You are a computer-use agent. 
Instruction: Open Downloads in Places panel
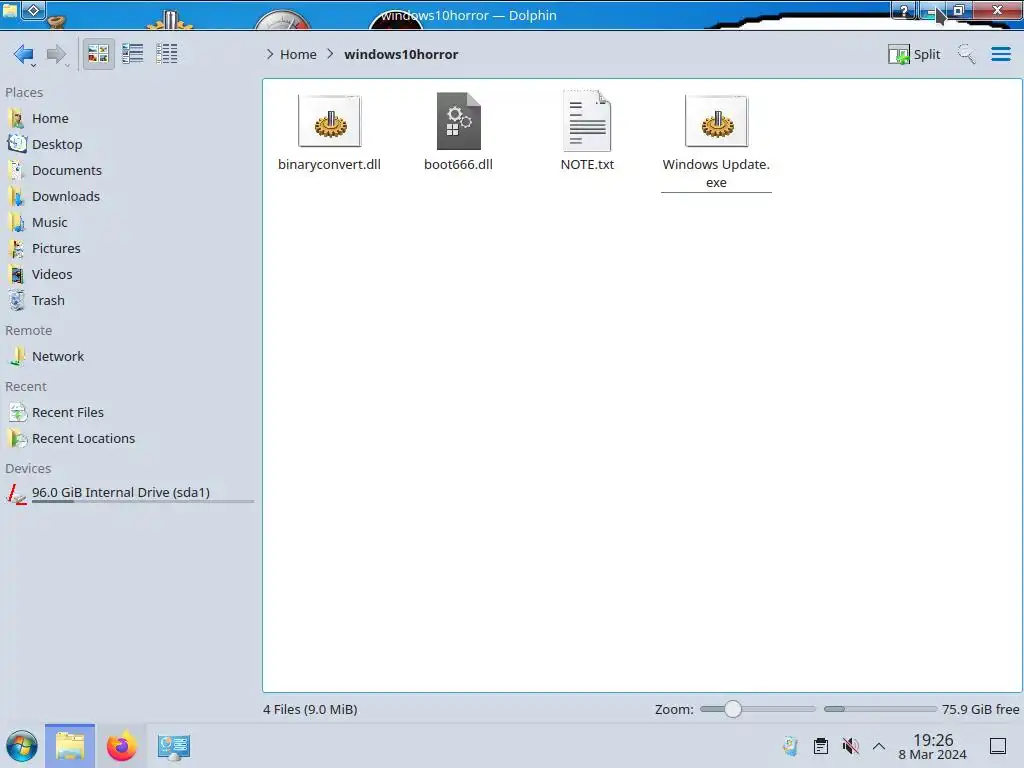pos(129,197)
